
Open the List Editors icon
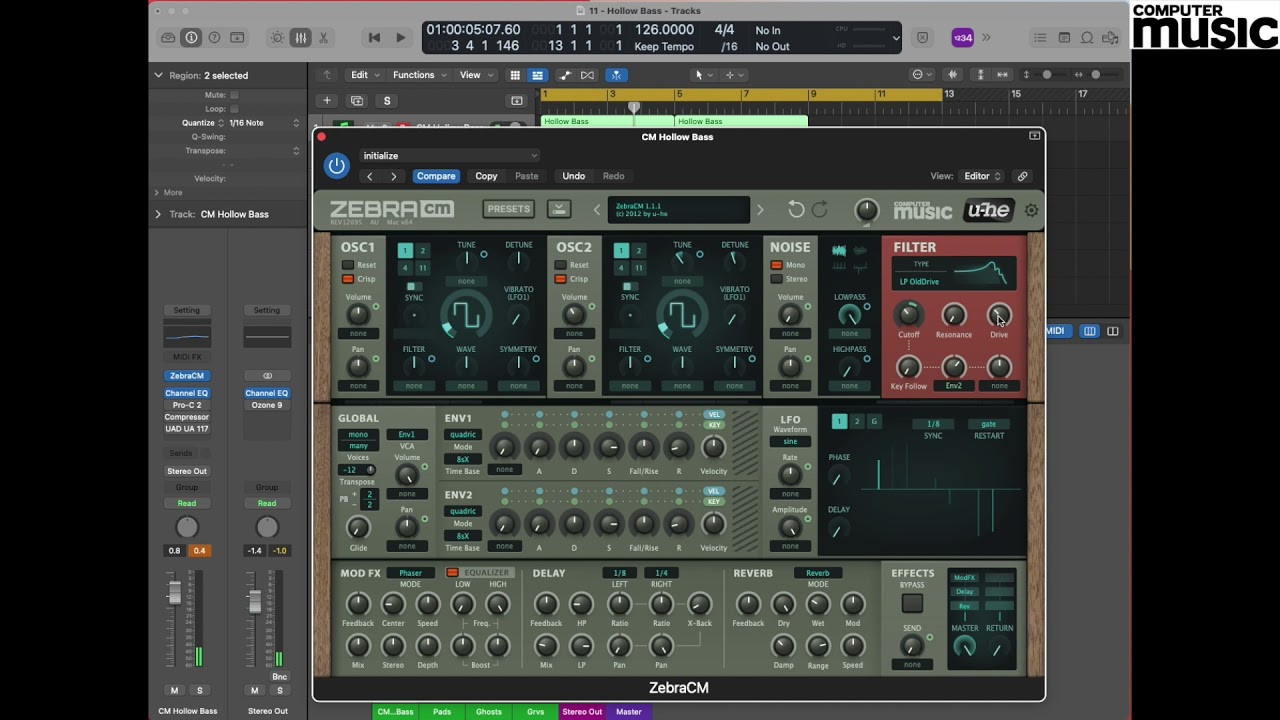pos(1040,38)
